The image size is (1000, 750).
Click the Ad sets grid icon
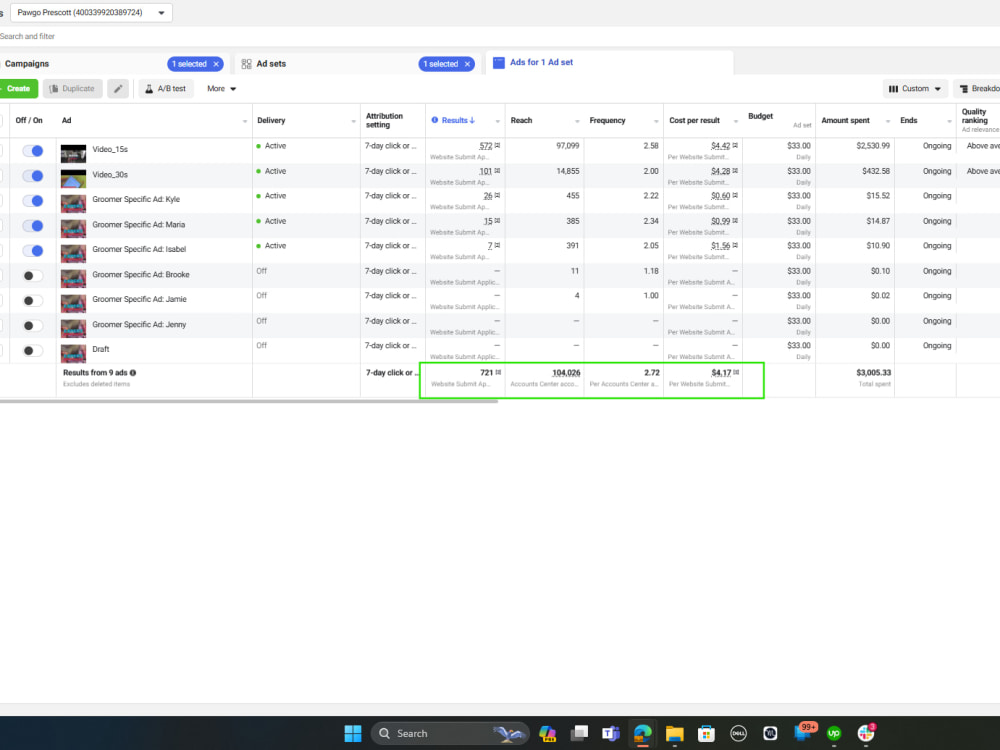coord(246,64)
